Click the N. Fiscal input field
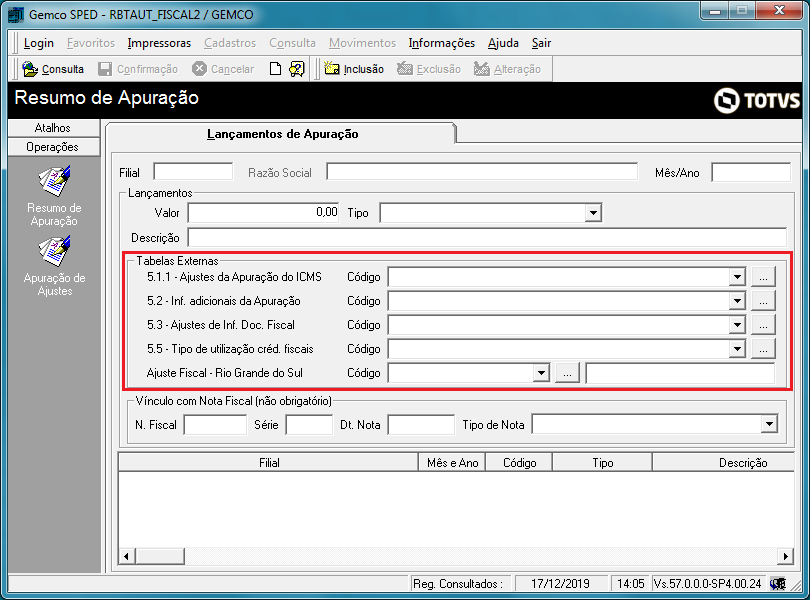The image size is (810, 601). click(215, 425)
